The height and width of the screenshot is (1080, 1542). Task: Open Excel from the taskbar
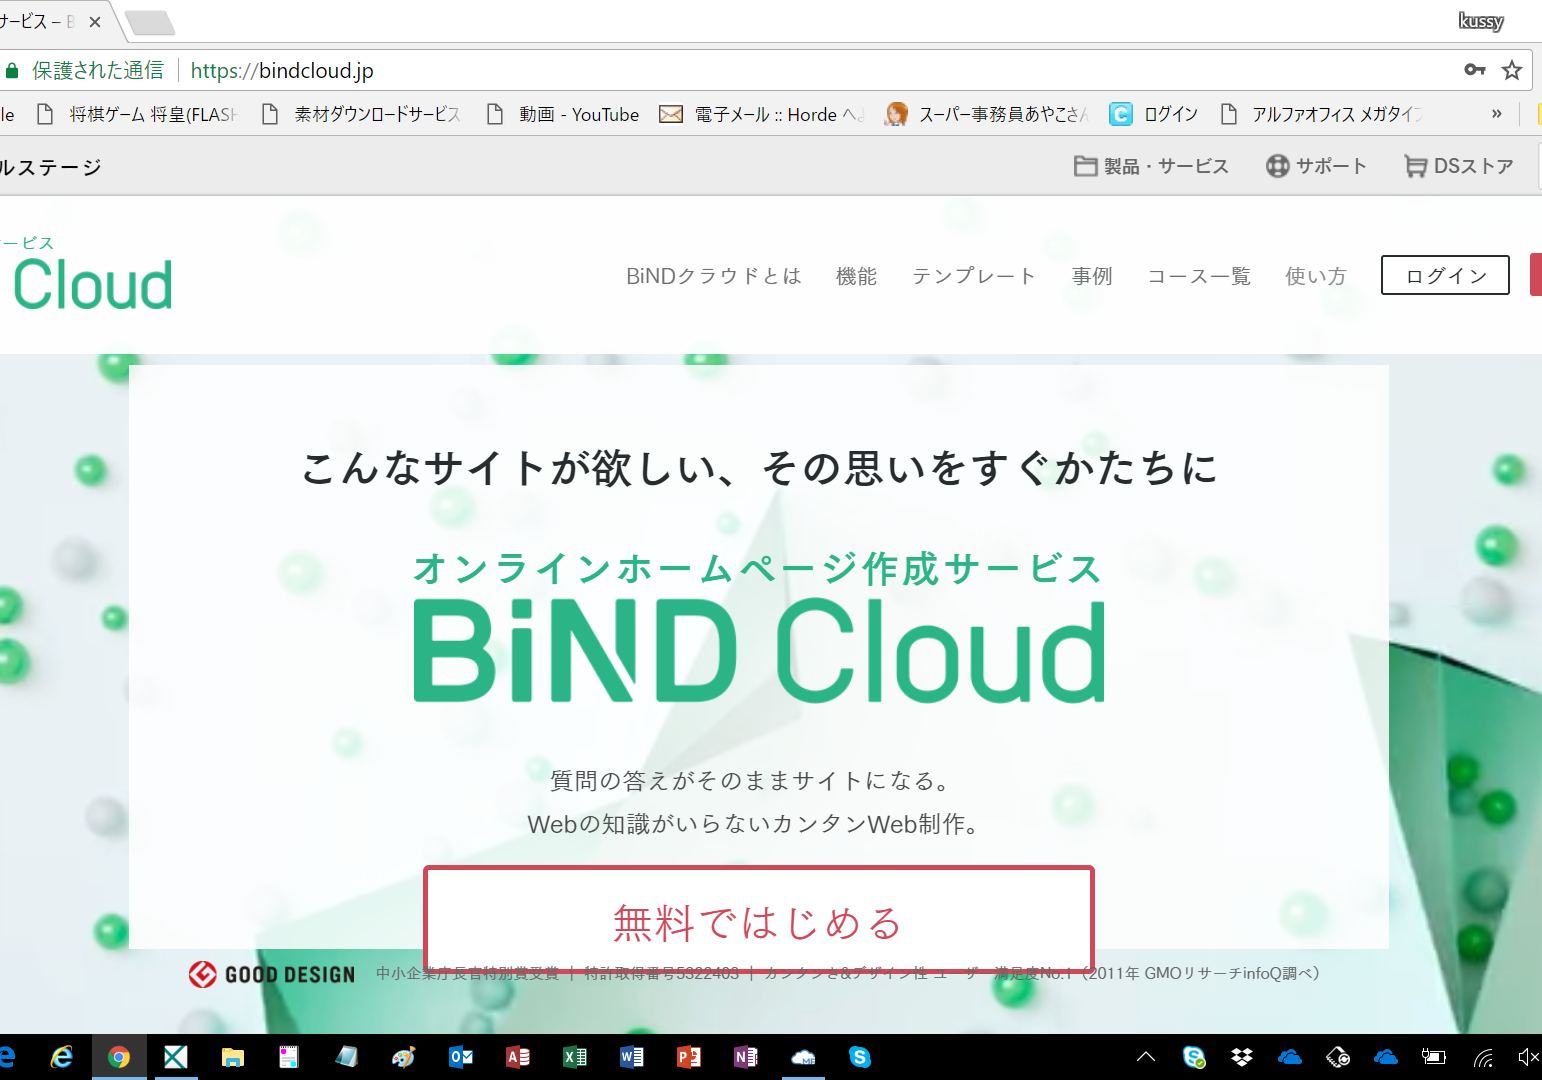click(575, 1057)
